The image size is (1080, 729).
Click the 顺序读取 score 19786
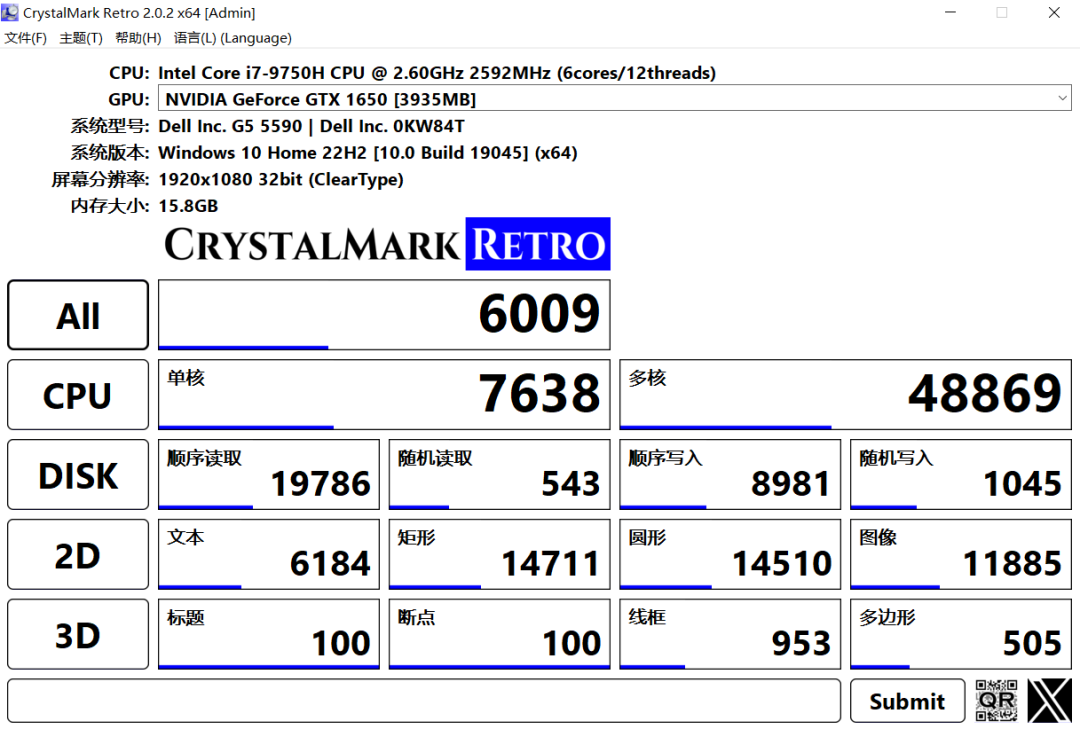269,475
